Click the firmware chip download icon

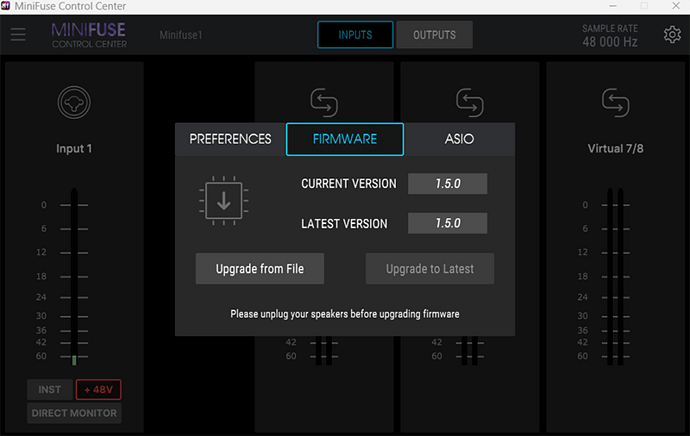224,201
